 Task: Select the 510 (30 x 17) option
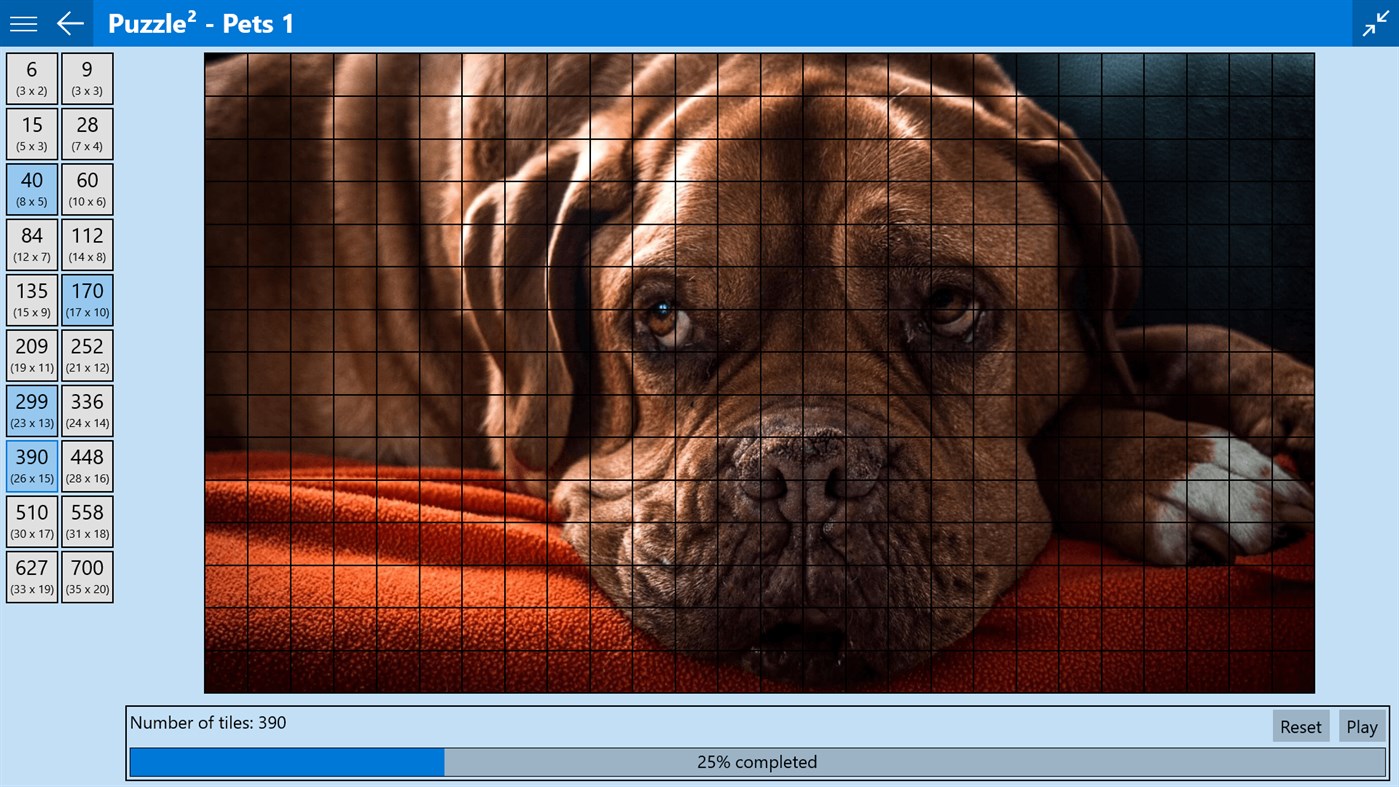click(31, 521)
